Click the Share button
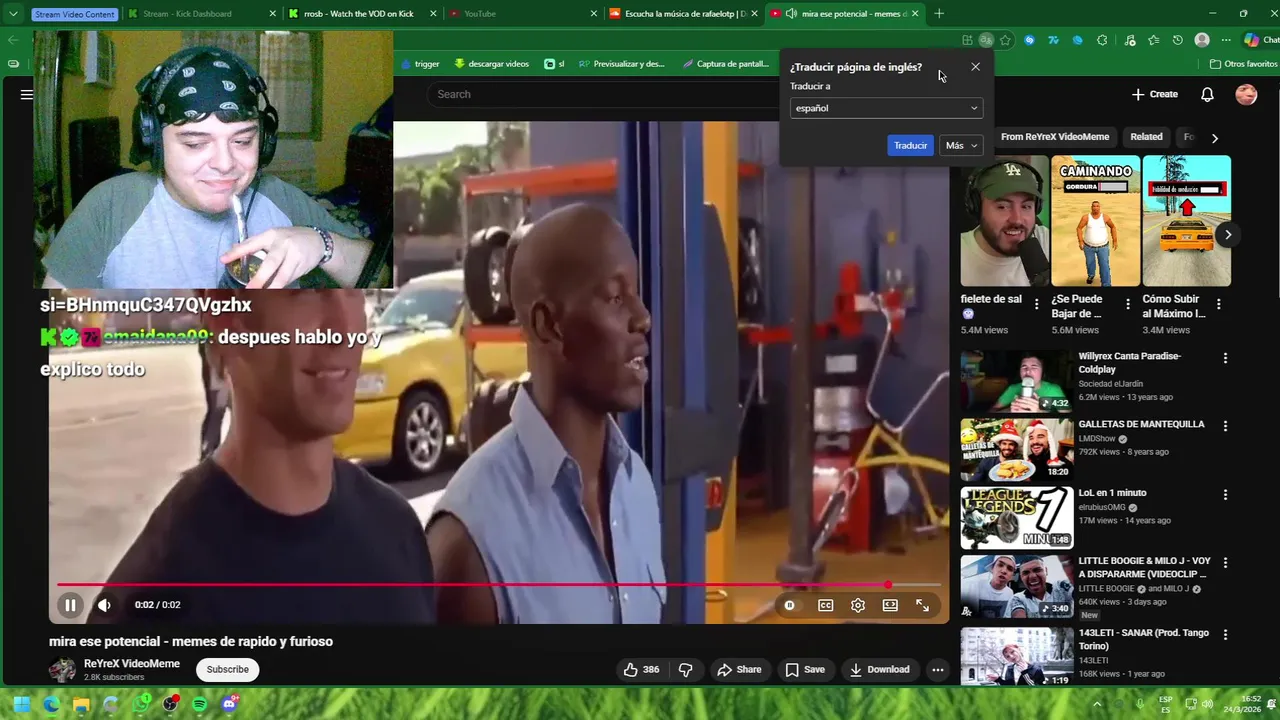The image size is (1280, 720). 739,670
